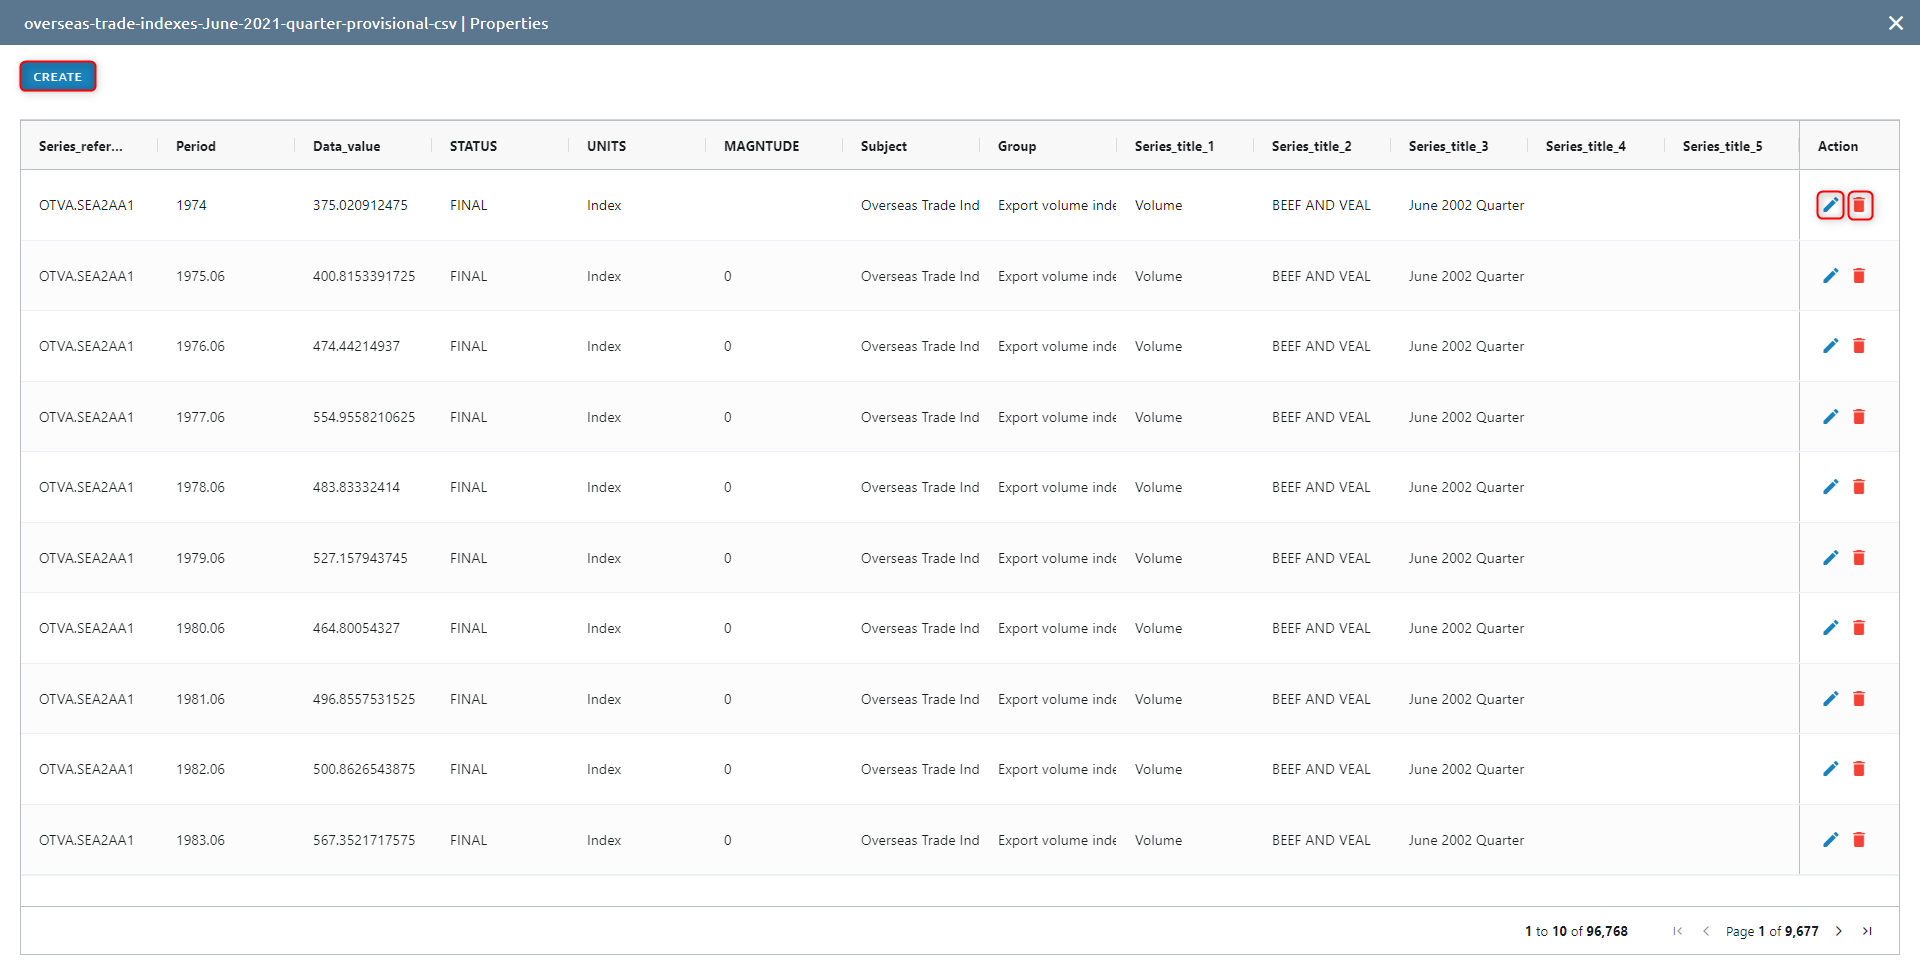Select data value 527.157943745

click(360, 558)
